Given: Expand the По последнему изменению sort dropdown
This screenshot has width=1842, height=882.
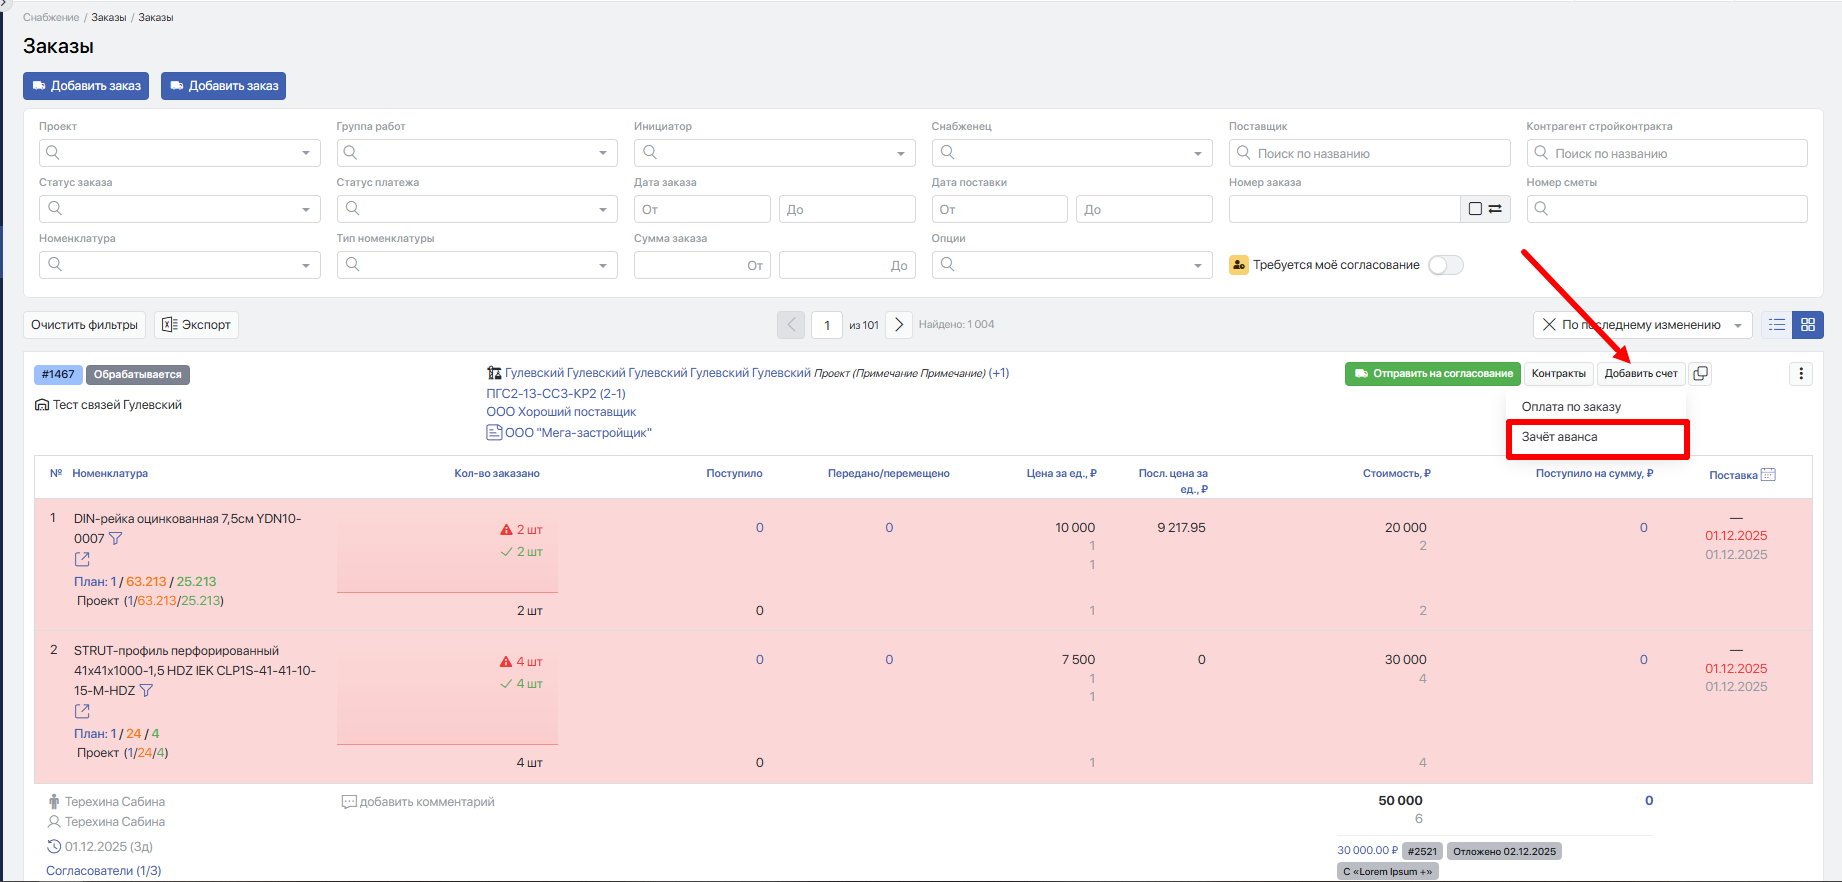Looking at the screenshot, I should click(x=1738, y=325).
